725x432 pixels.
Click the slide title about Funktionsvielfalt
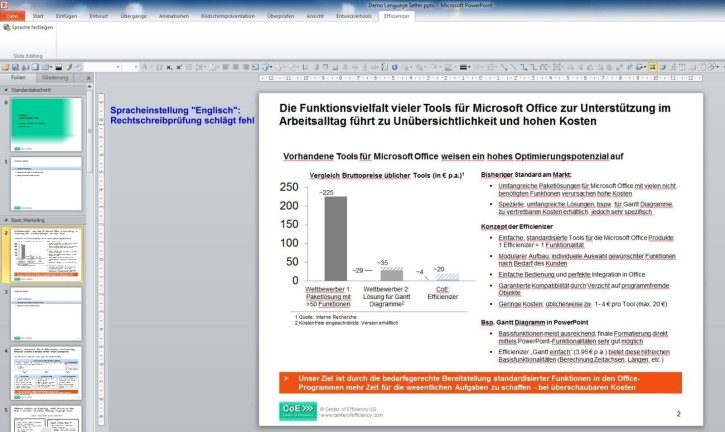click(475, 115)
